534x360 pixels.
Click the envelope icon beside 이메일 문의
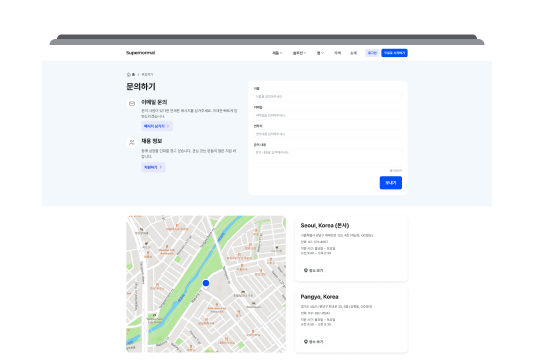[132, 103]
